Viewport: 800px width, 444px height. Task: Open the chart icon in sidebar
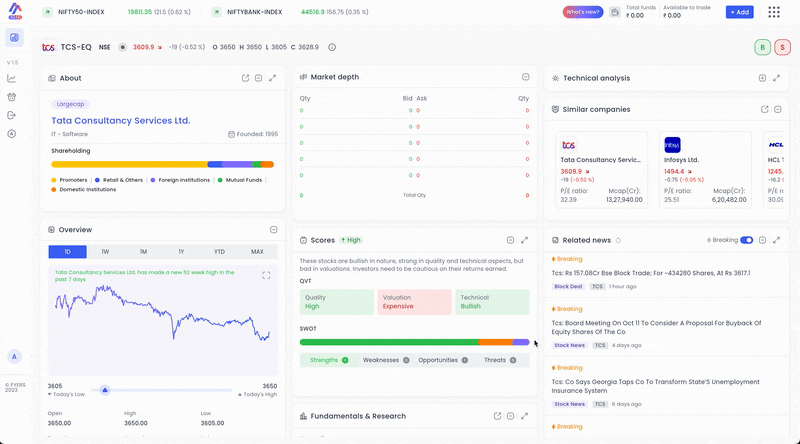(12, 79)
